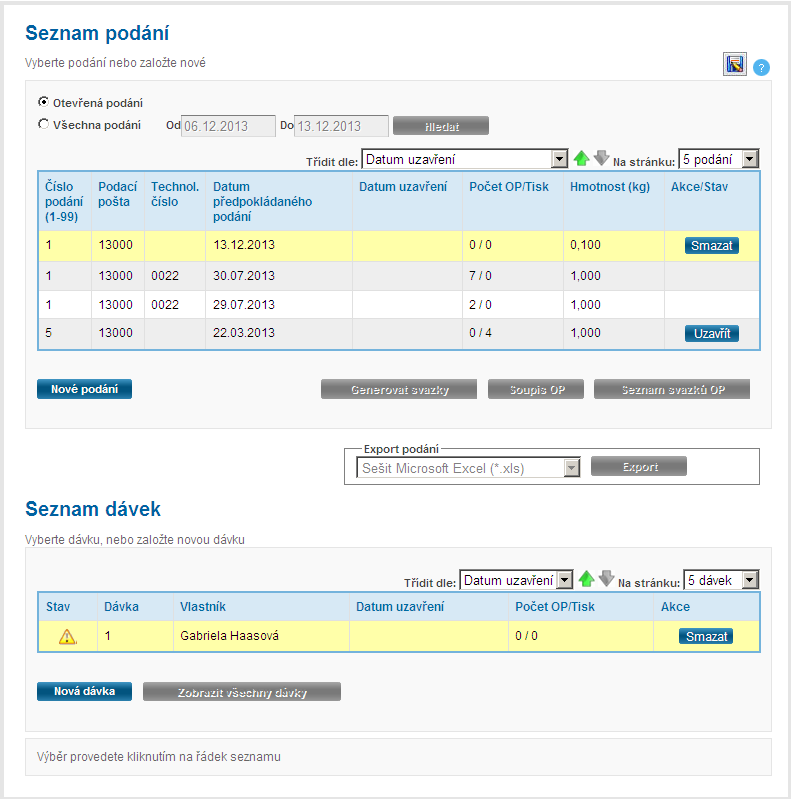Sort submissions descending with gray down arrow

[x=601, y=158]
